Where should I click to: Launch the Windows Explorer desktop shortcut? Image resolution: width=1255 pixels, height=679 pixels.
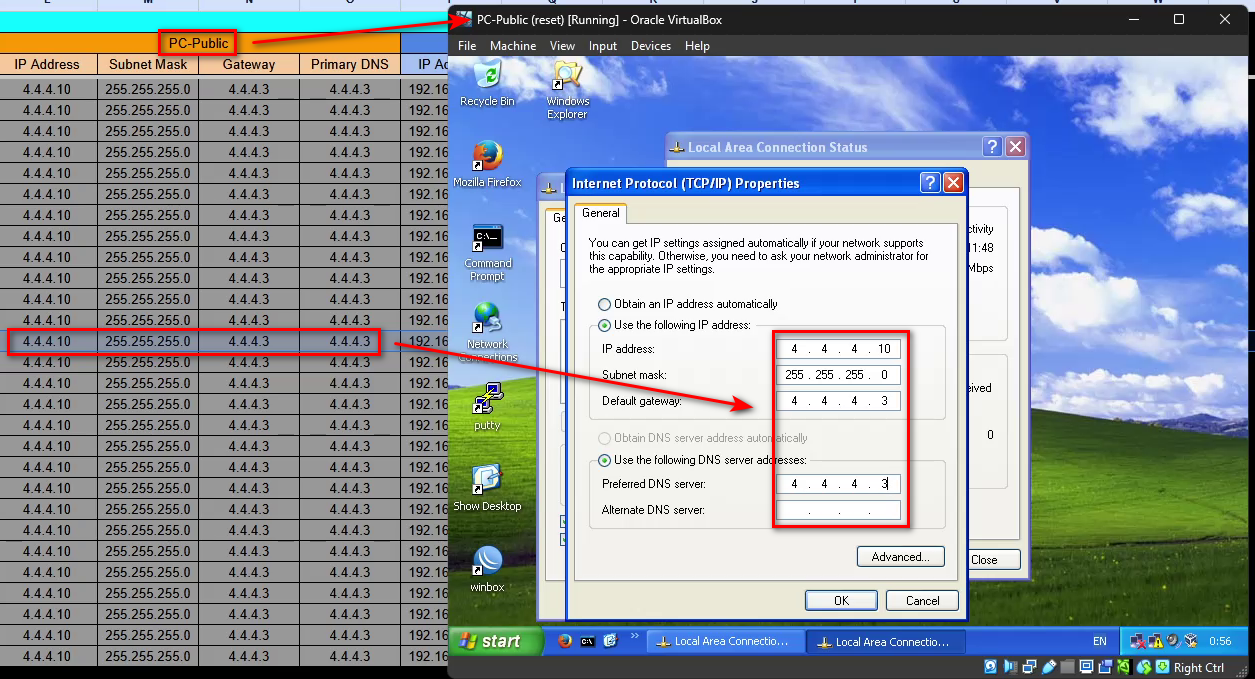coord(567,88)
